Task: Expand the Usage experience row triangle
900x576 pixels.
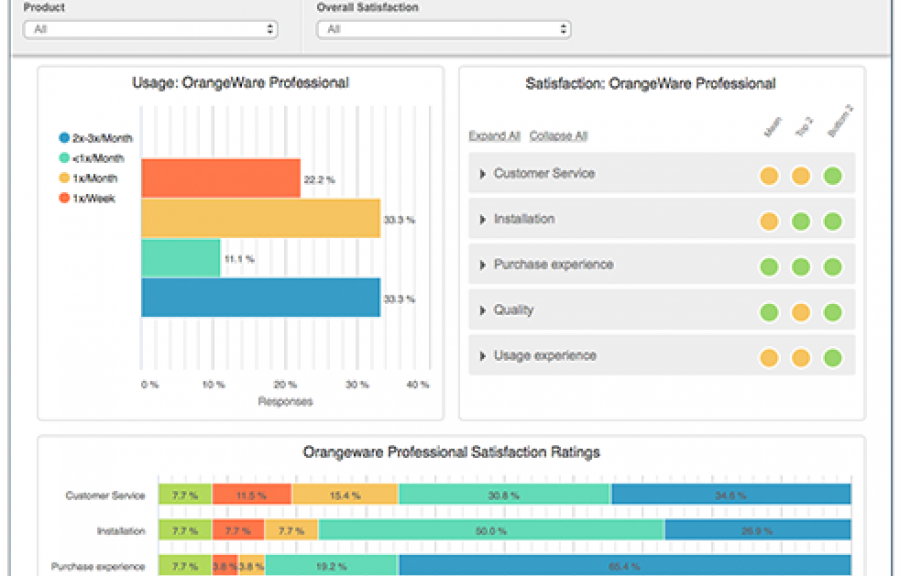Action: click(x=482, y=356)
